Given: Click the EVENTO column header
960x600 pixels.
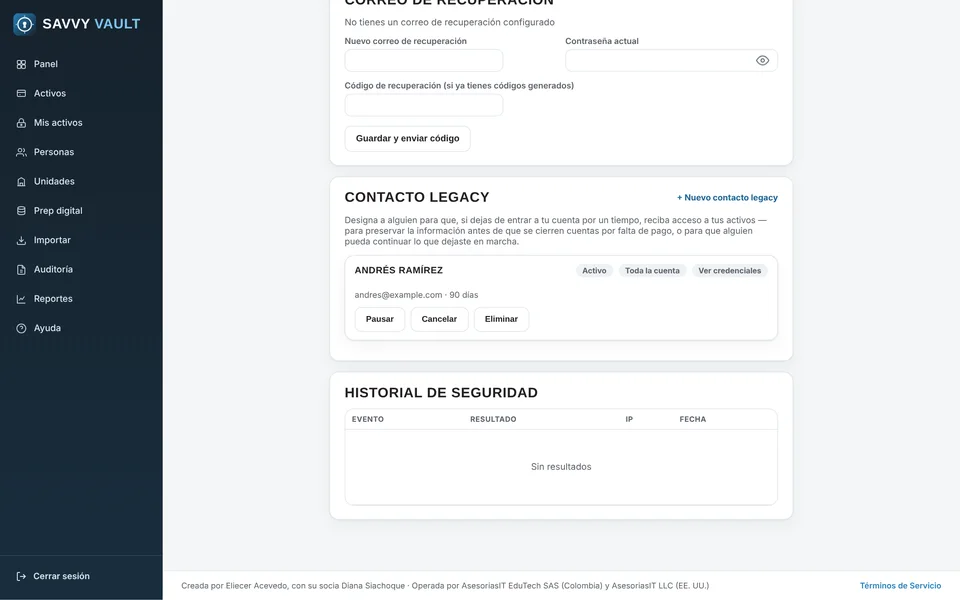Looking at the screenshot, I should pyautogui.click(x=367, y=419).
